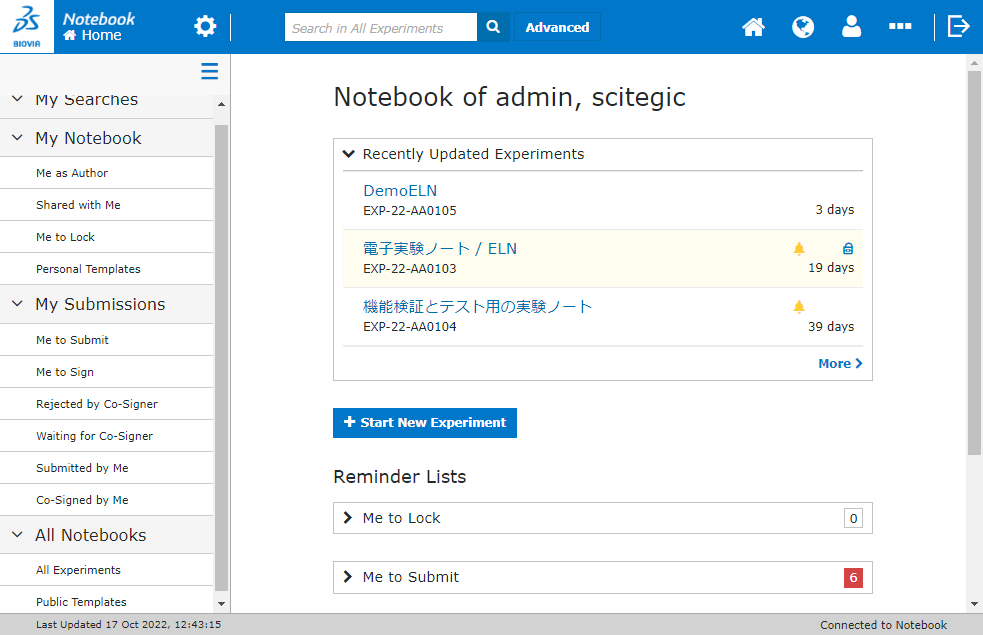This screenshot has height=635, width=983.
Task: Click EXP-22-AA0105 experiment ID
Action: coord(410,211)
